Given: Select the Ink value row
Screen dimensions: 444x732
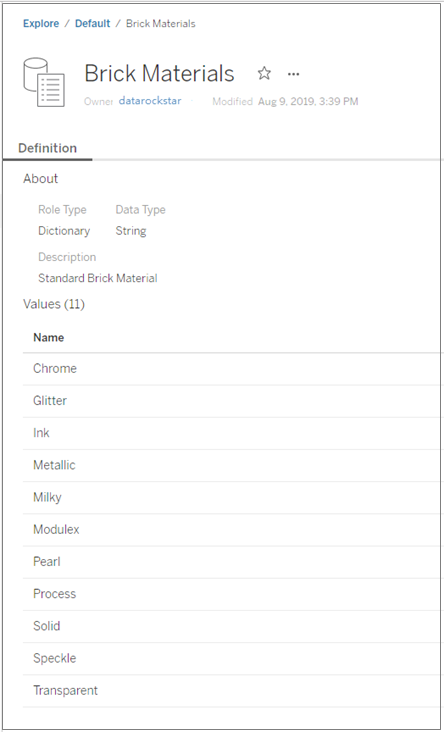Looking at the screenshot, I should tap(233, 433).
